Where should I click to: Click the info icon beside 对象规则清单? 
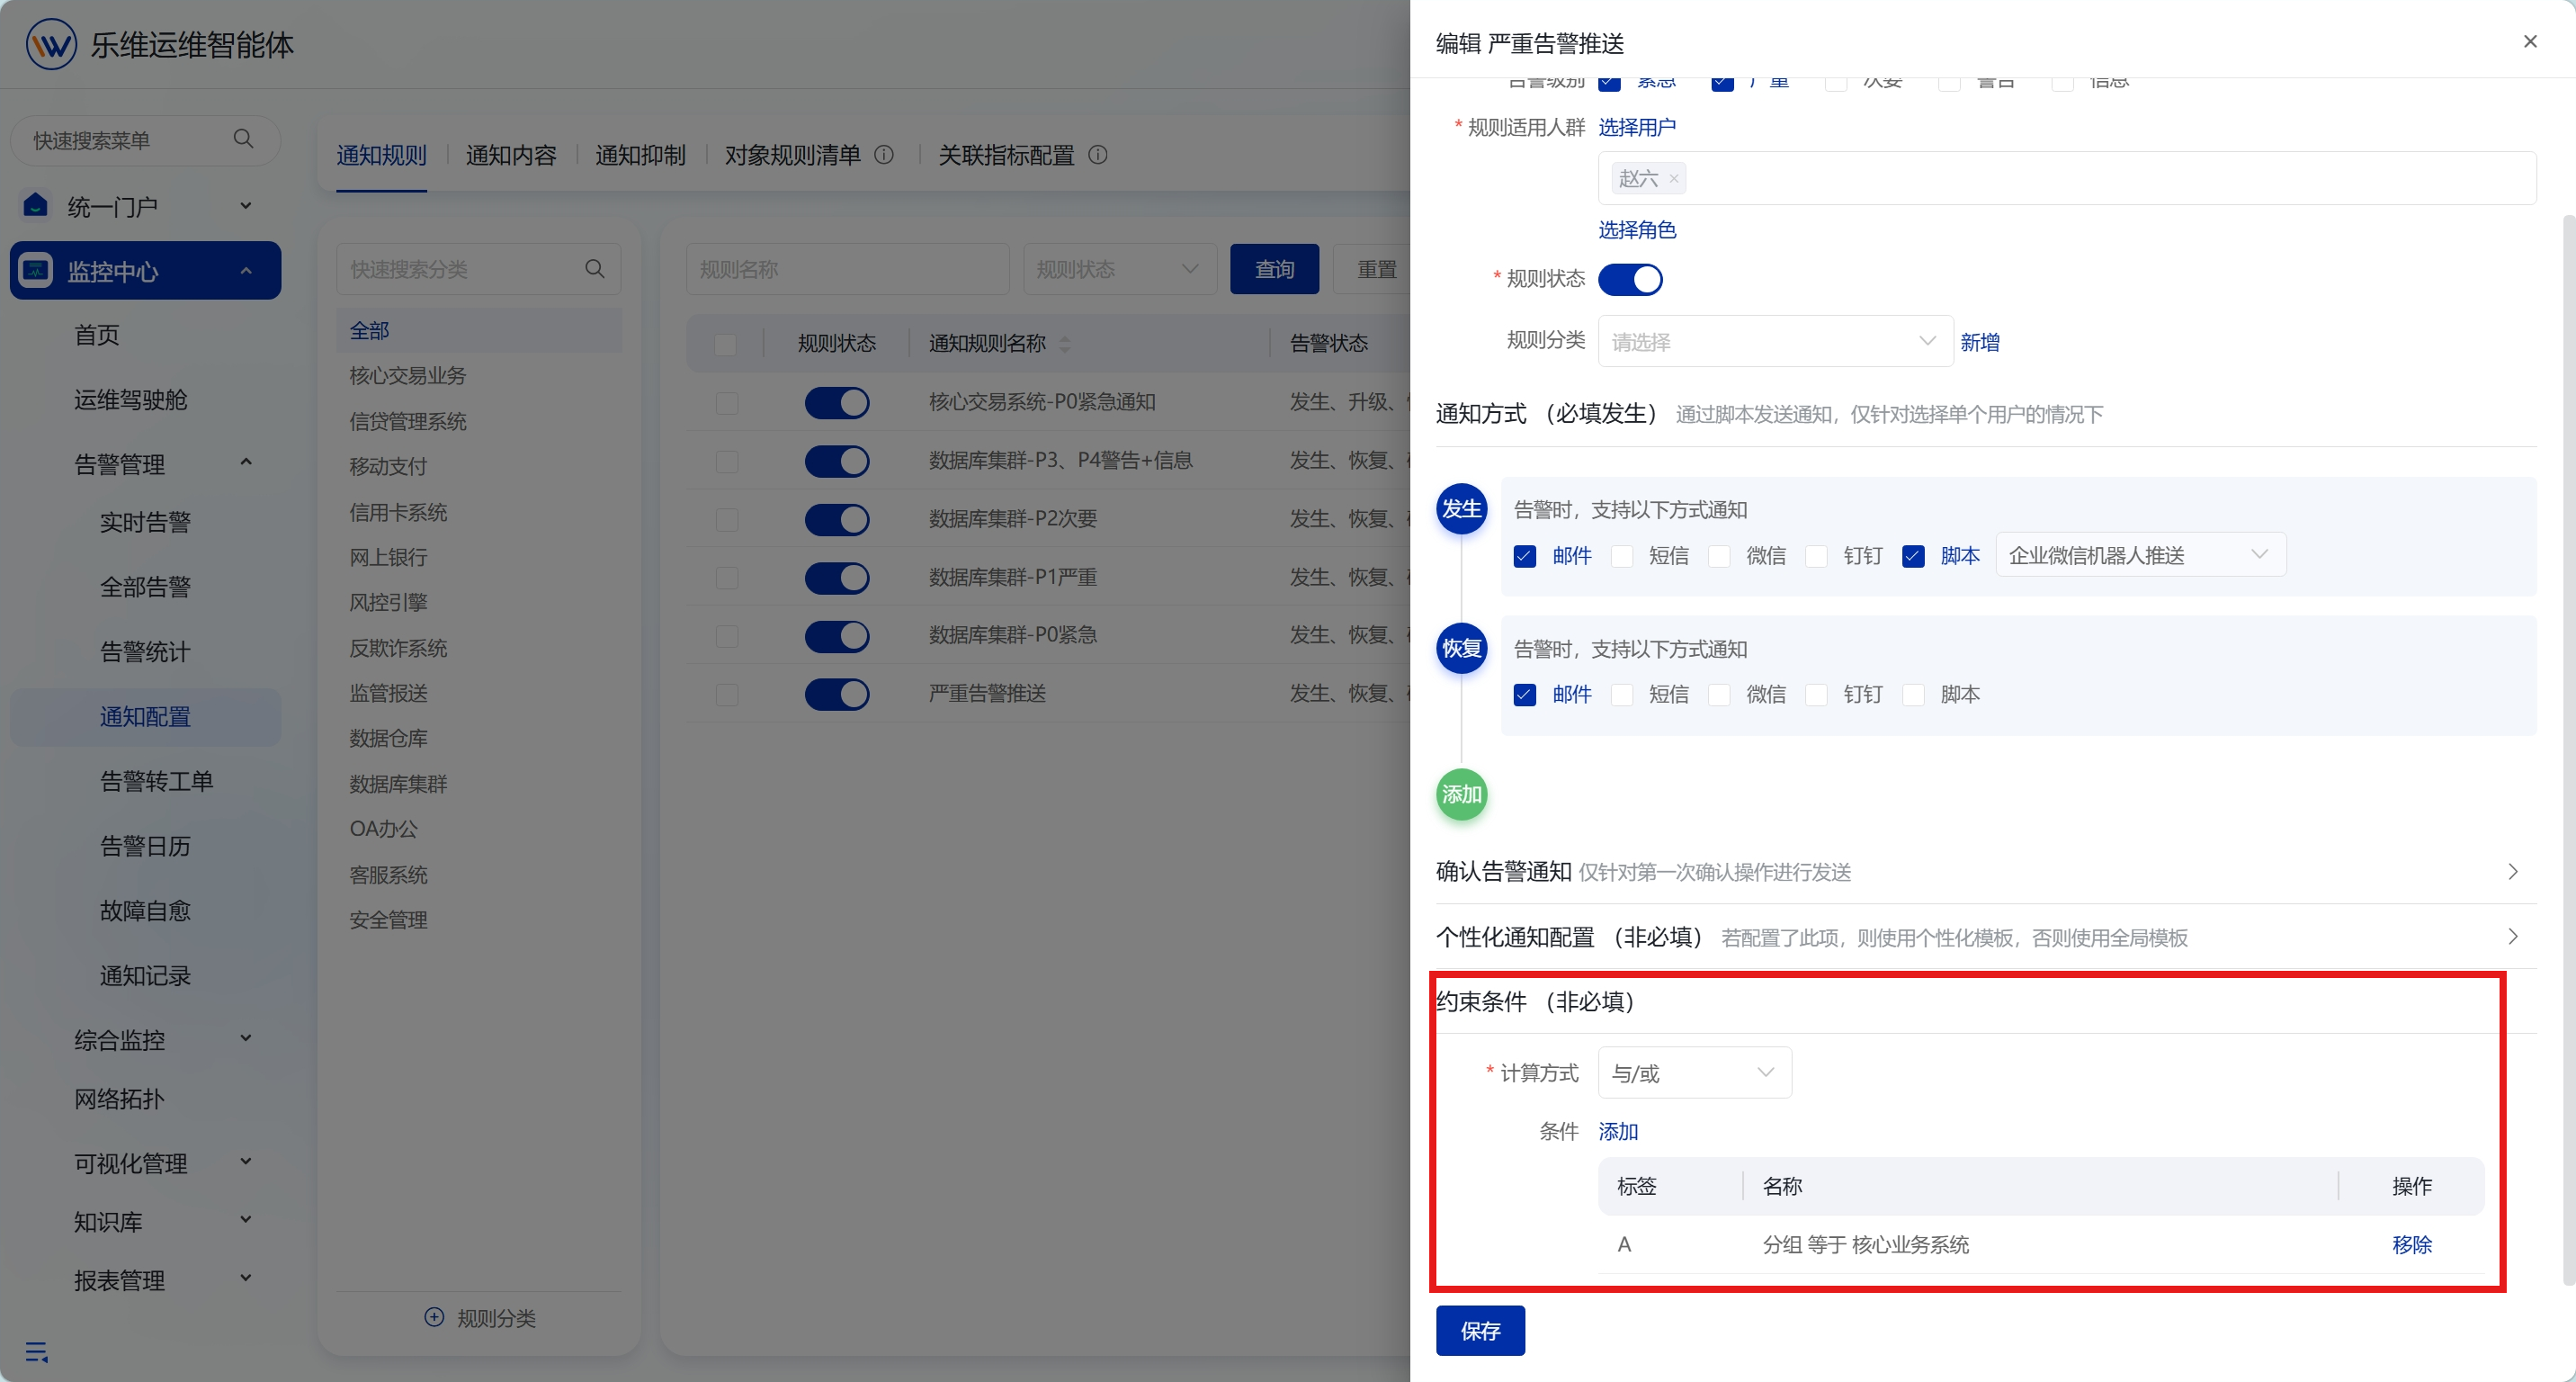(x=884, y=155)
